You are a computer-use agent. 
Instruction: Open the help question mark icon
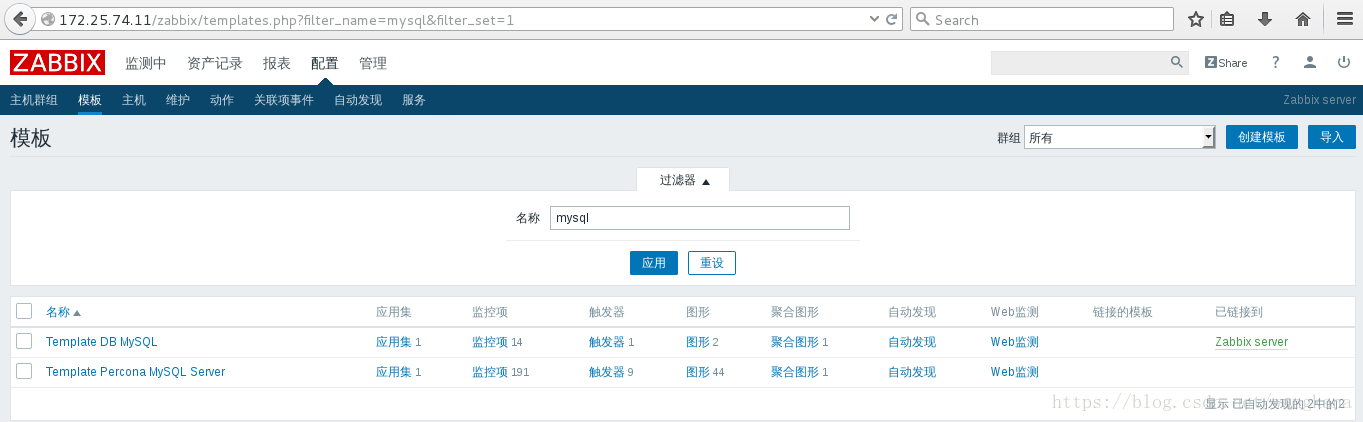[x=1275, y=62]
